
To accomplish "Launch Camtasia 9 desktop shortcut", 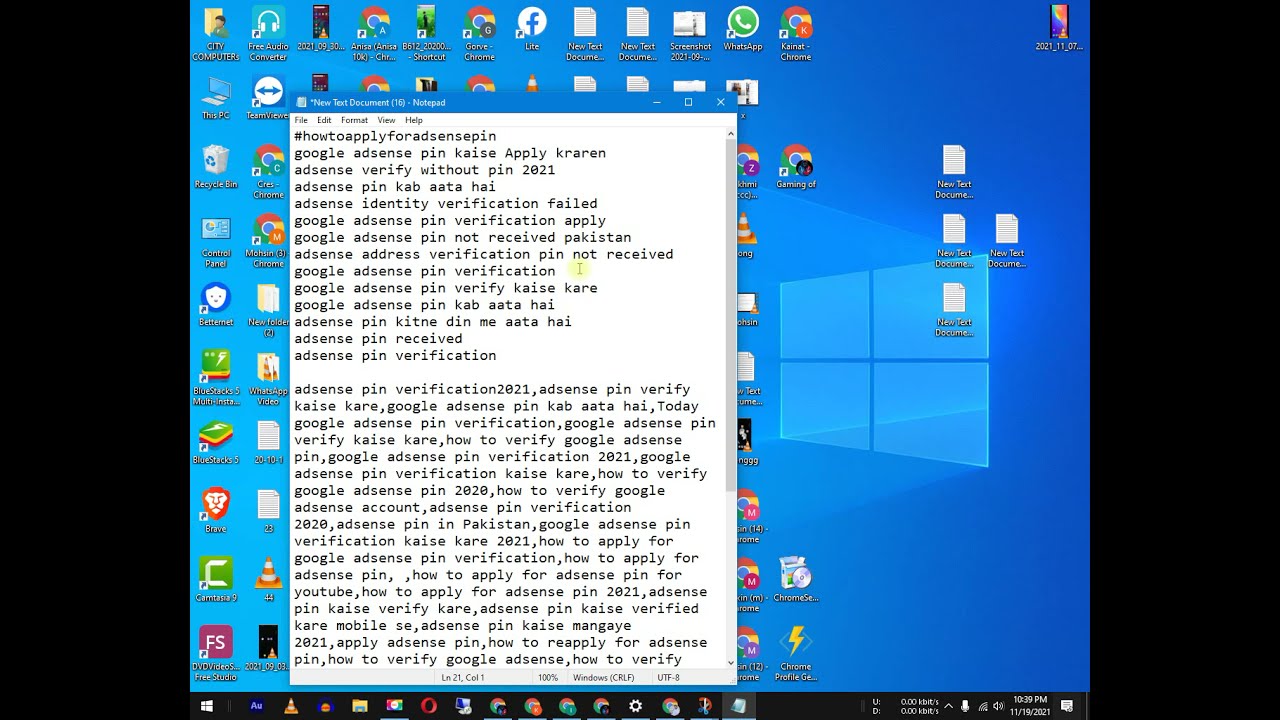I will click(x=215, y=580).
